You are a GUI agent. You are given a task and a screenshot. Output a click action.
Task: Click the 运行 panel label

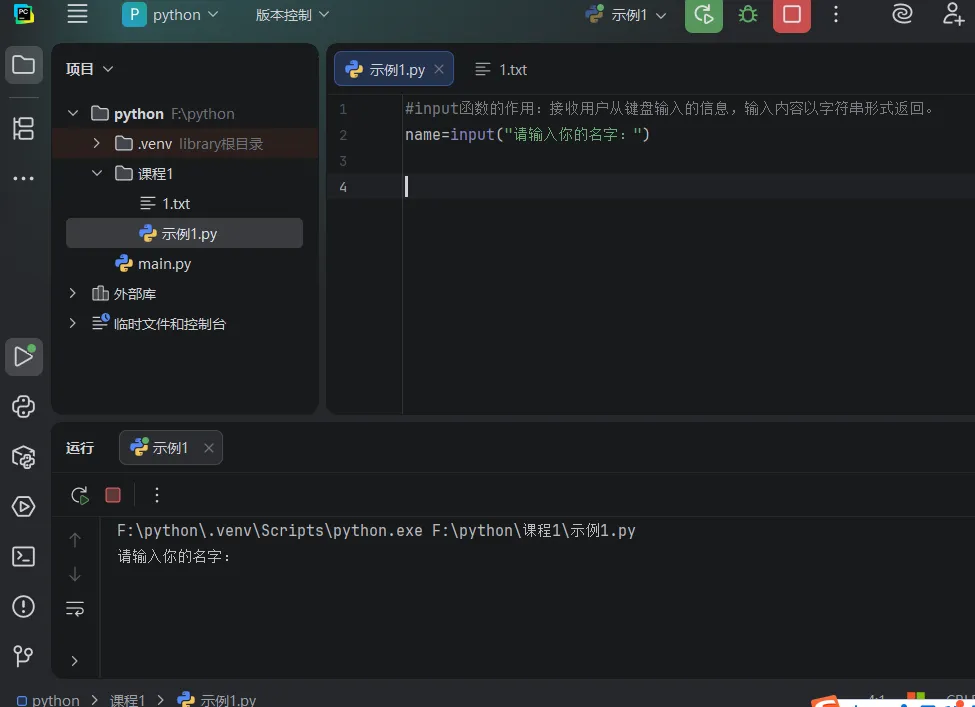80,448
